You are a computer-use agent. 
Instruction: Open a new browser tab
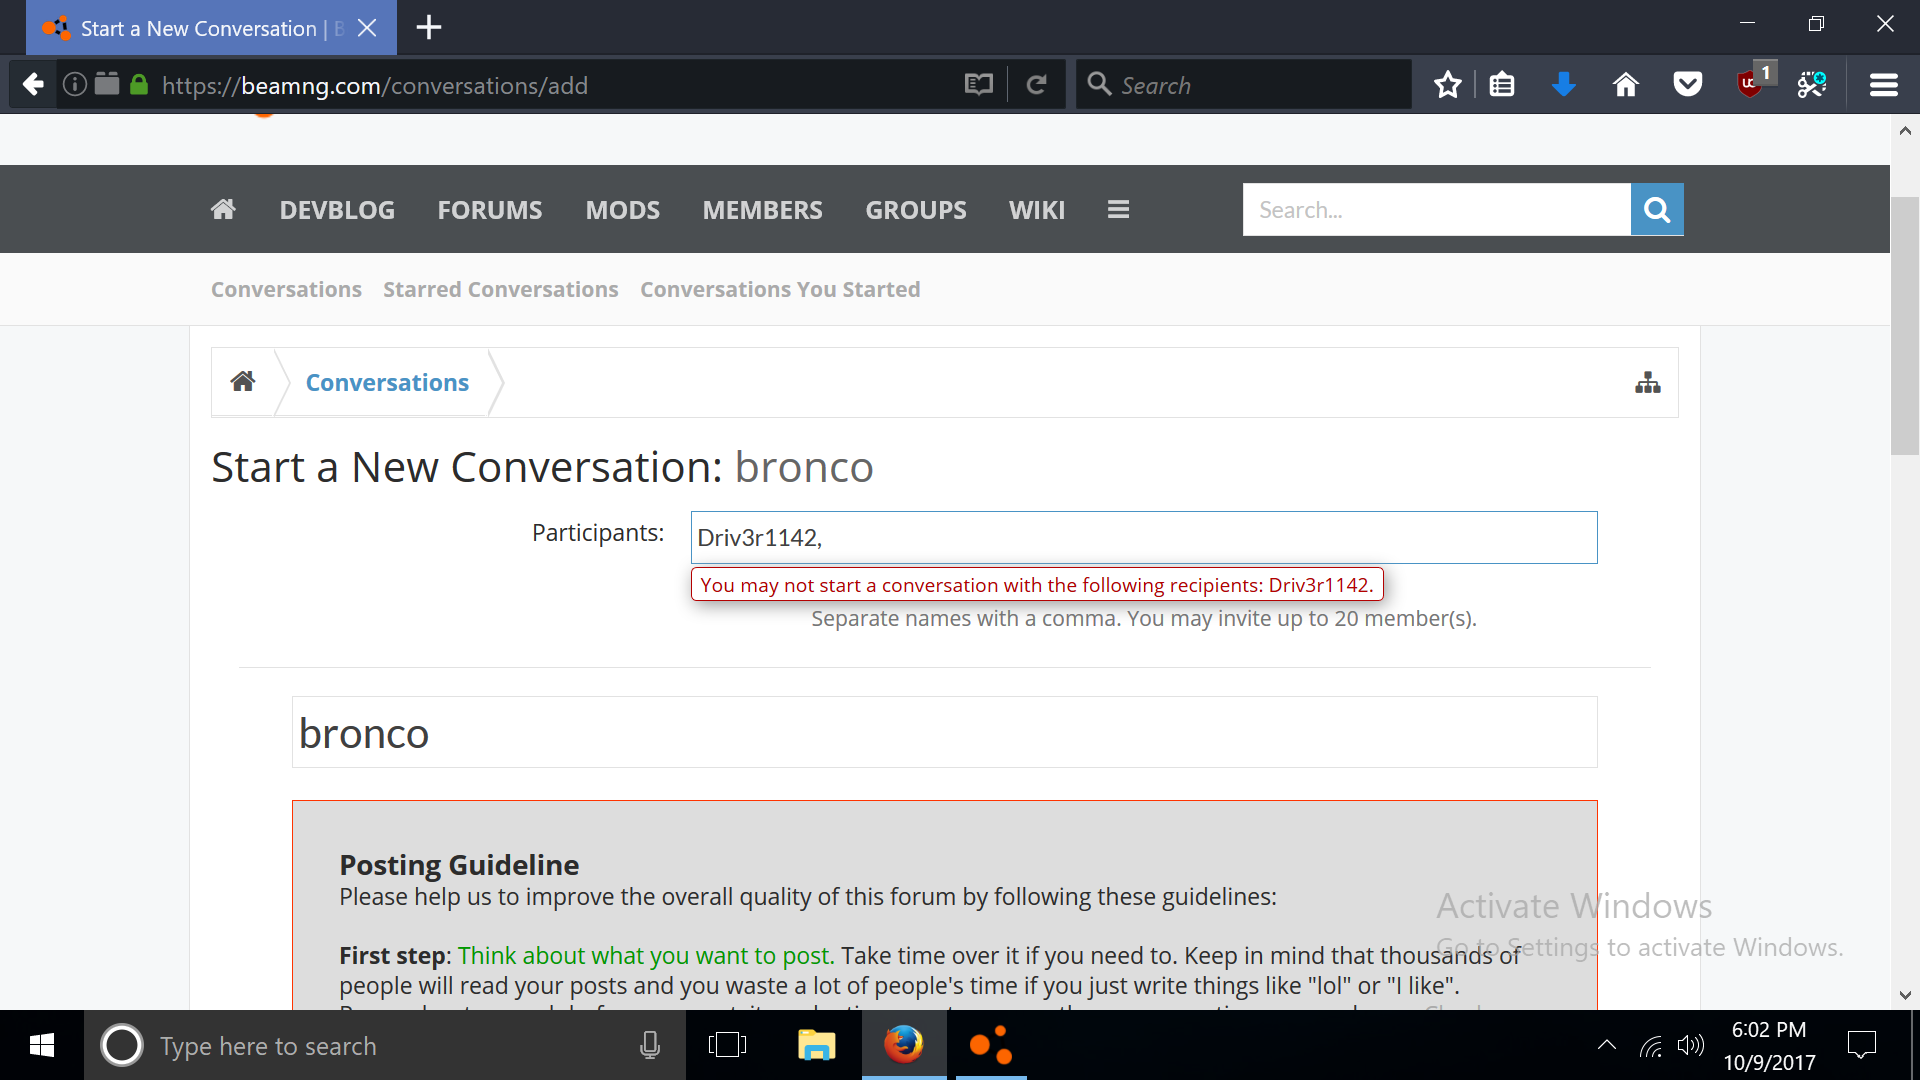pos(429,27)
